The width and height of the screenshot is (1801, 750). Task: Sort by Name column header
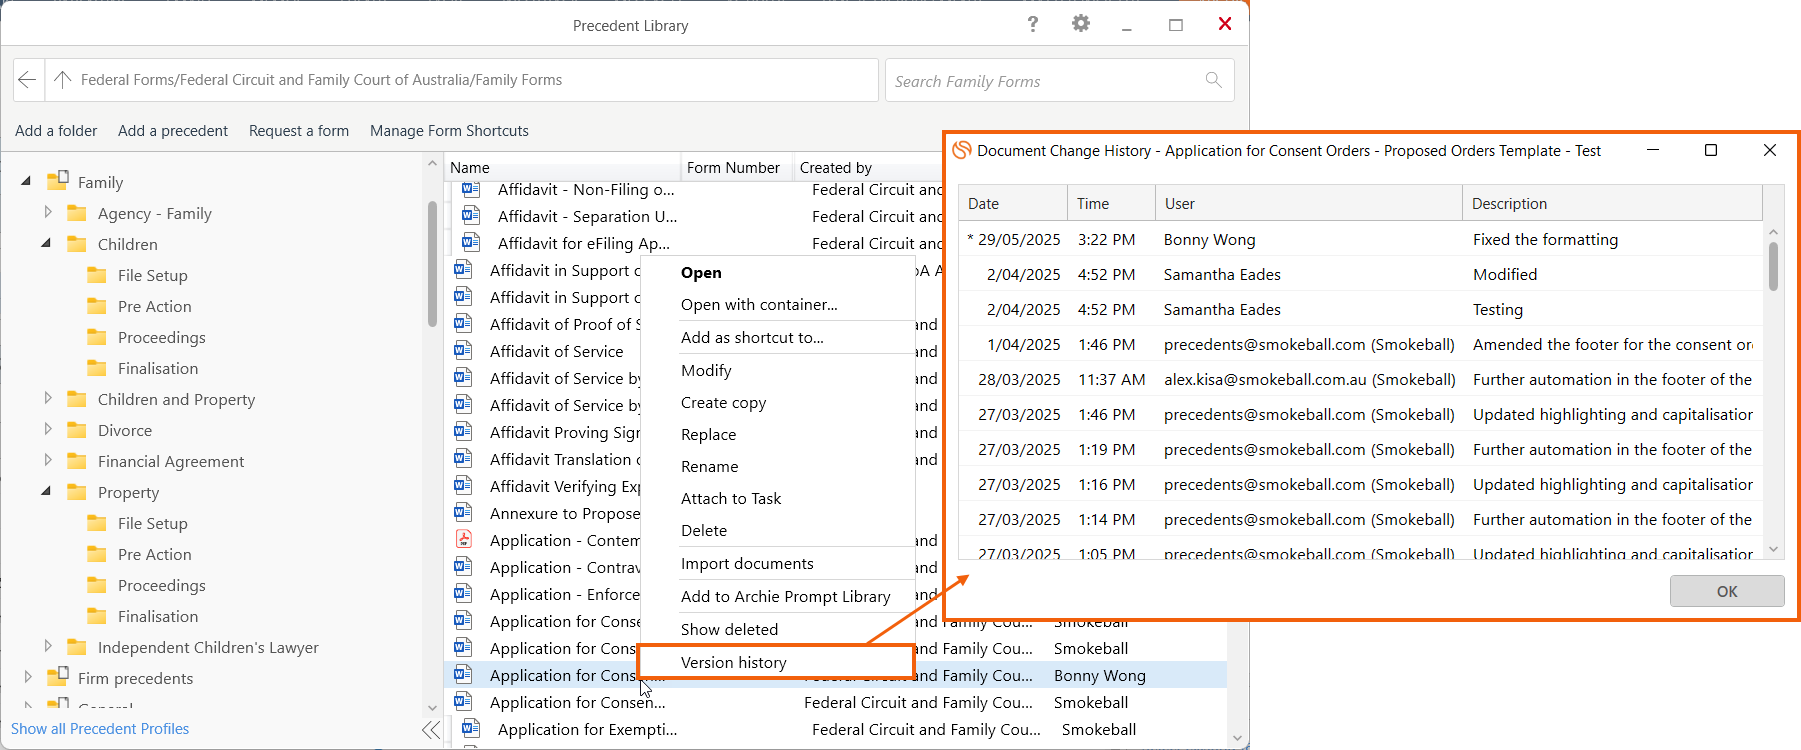click(x=562, y=167)
